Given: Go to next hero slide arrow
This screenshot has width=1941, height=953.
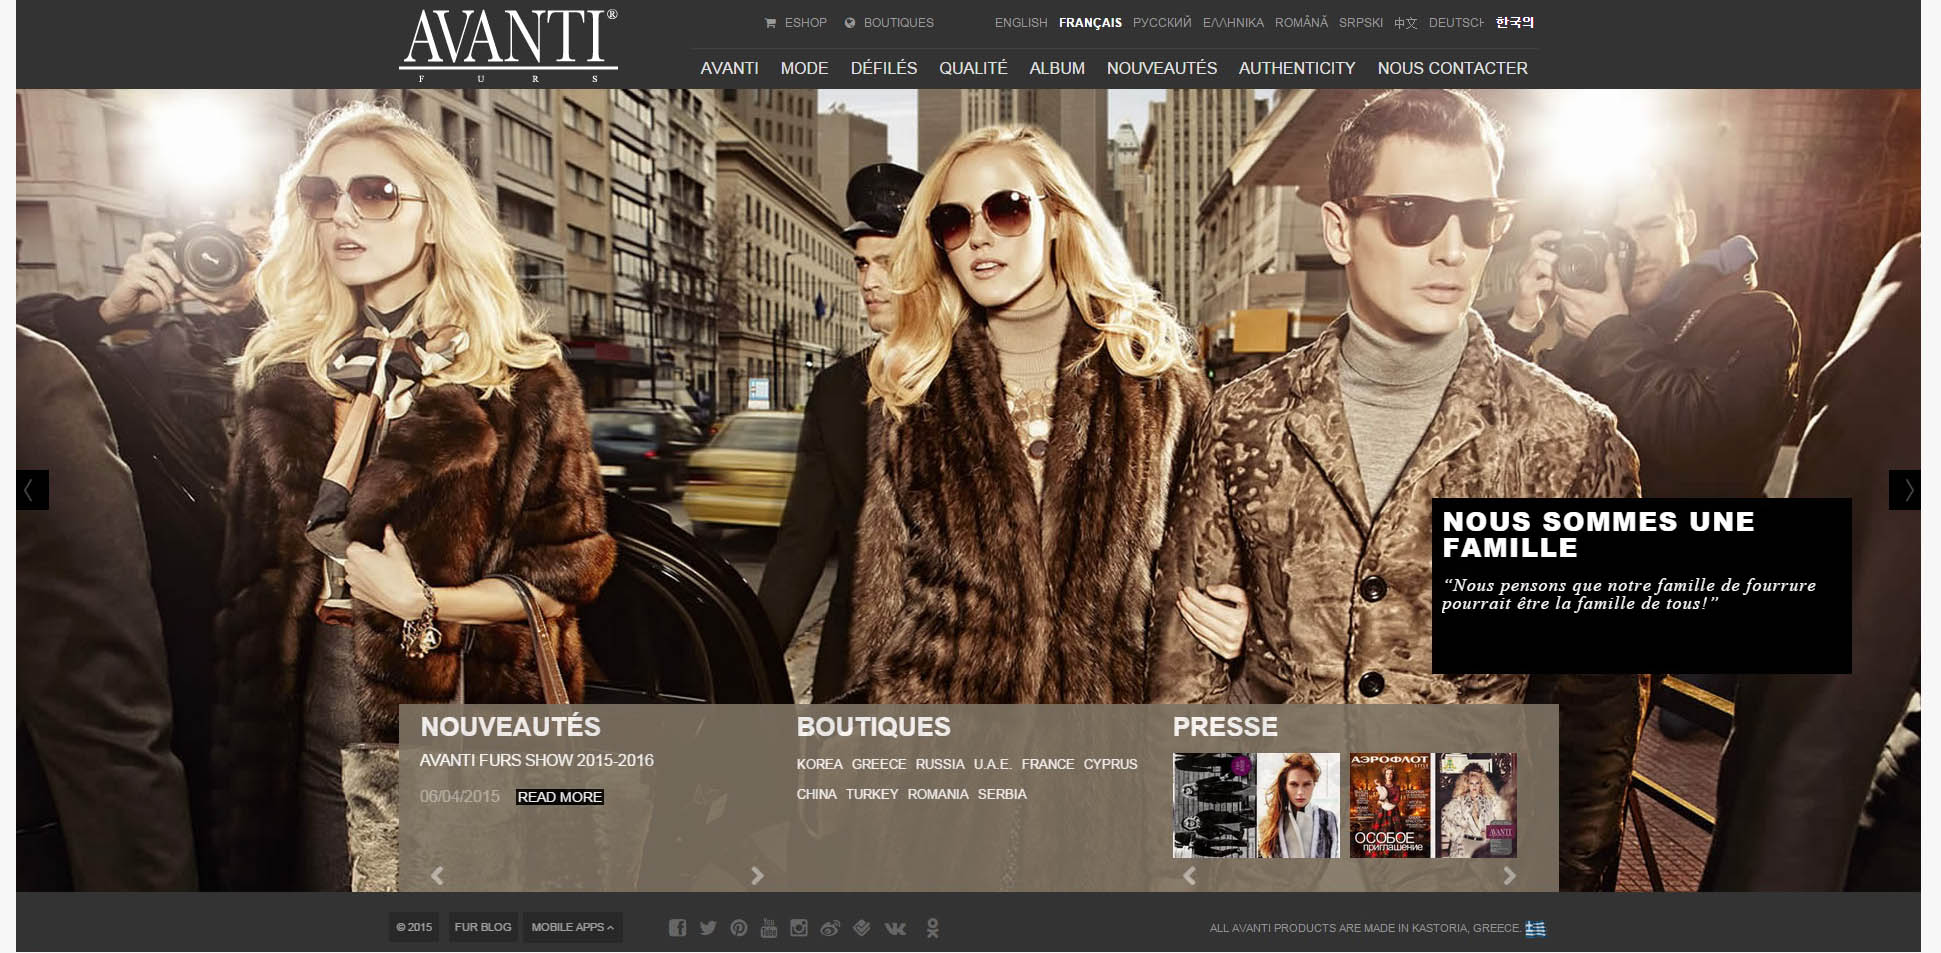Looking at the screenshot, I should tap(1904, 490).
